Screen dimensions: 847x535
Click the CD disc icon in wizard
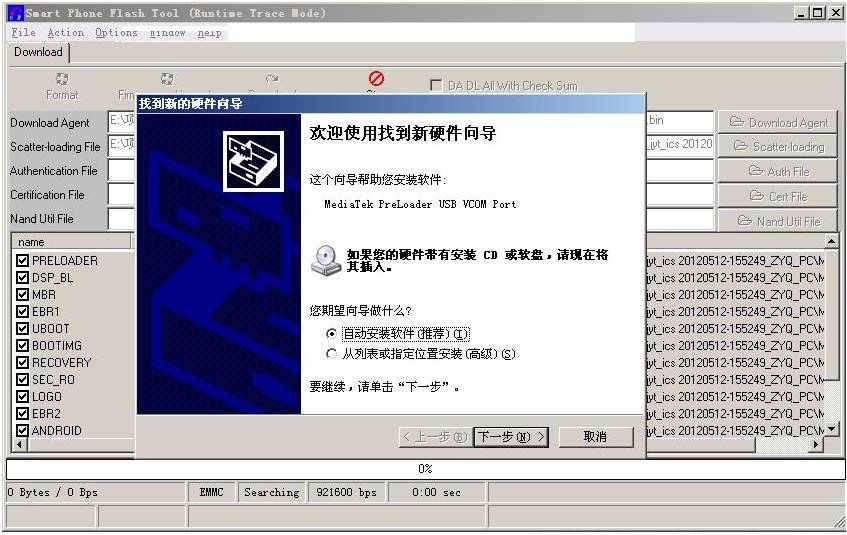point(326,260)
